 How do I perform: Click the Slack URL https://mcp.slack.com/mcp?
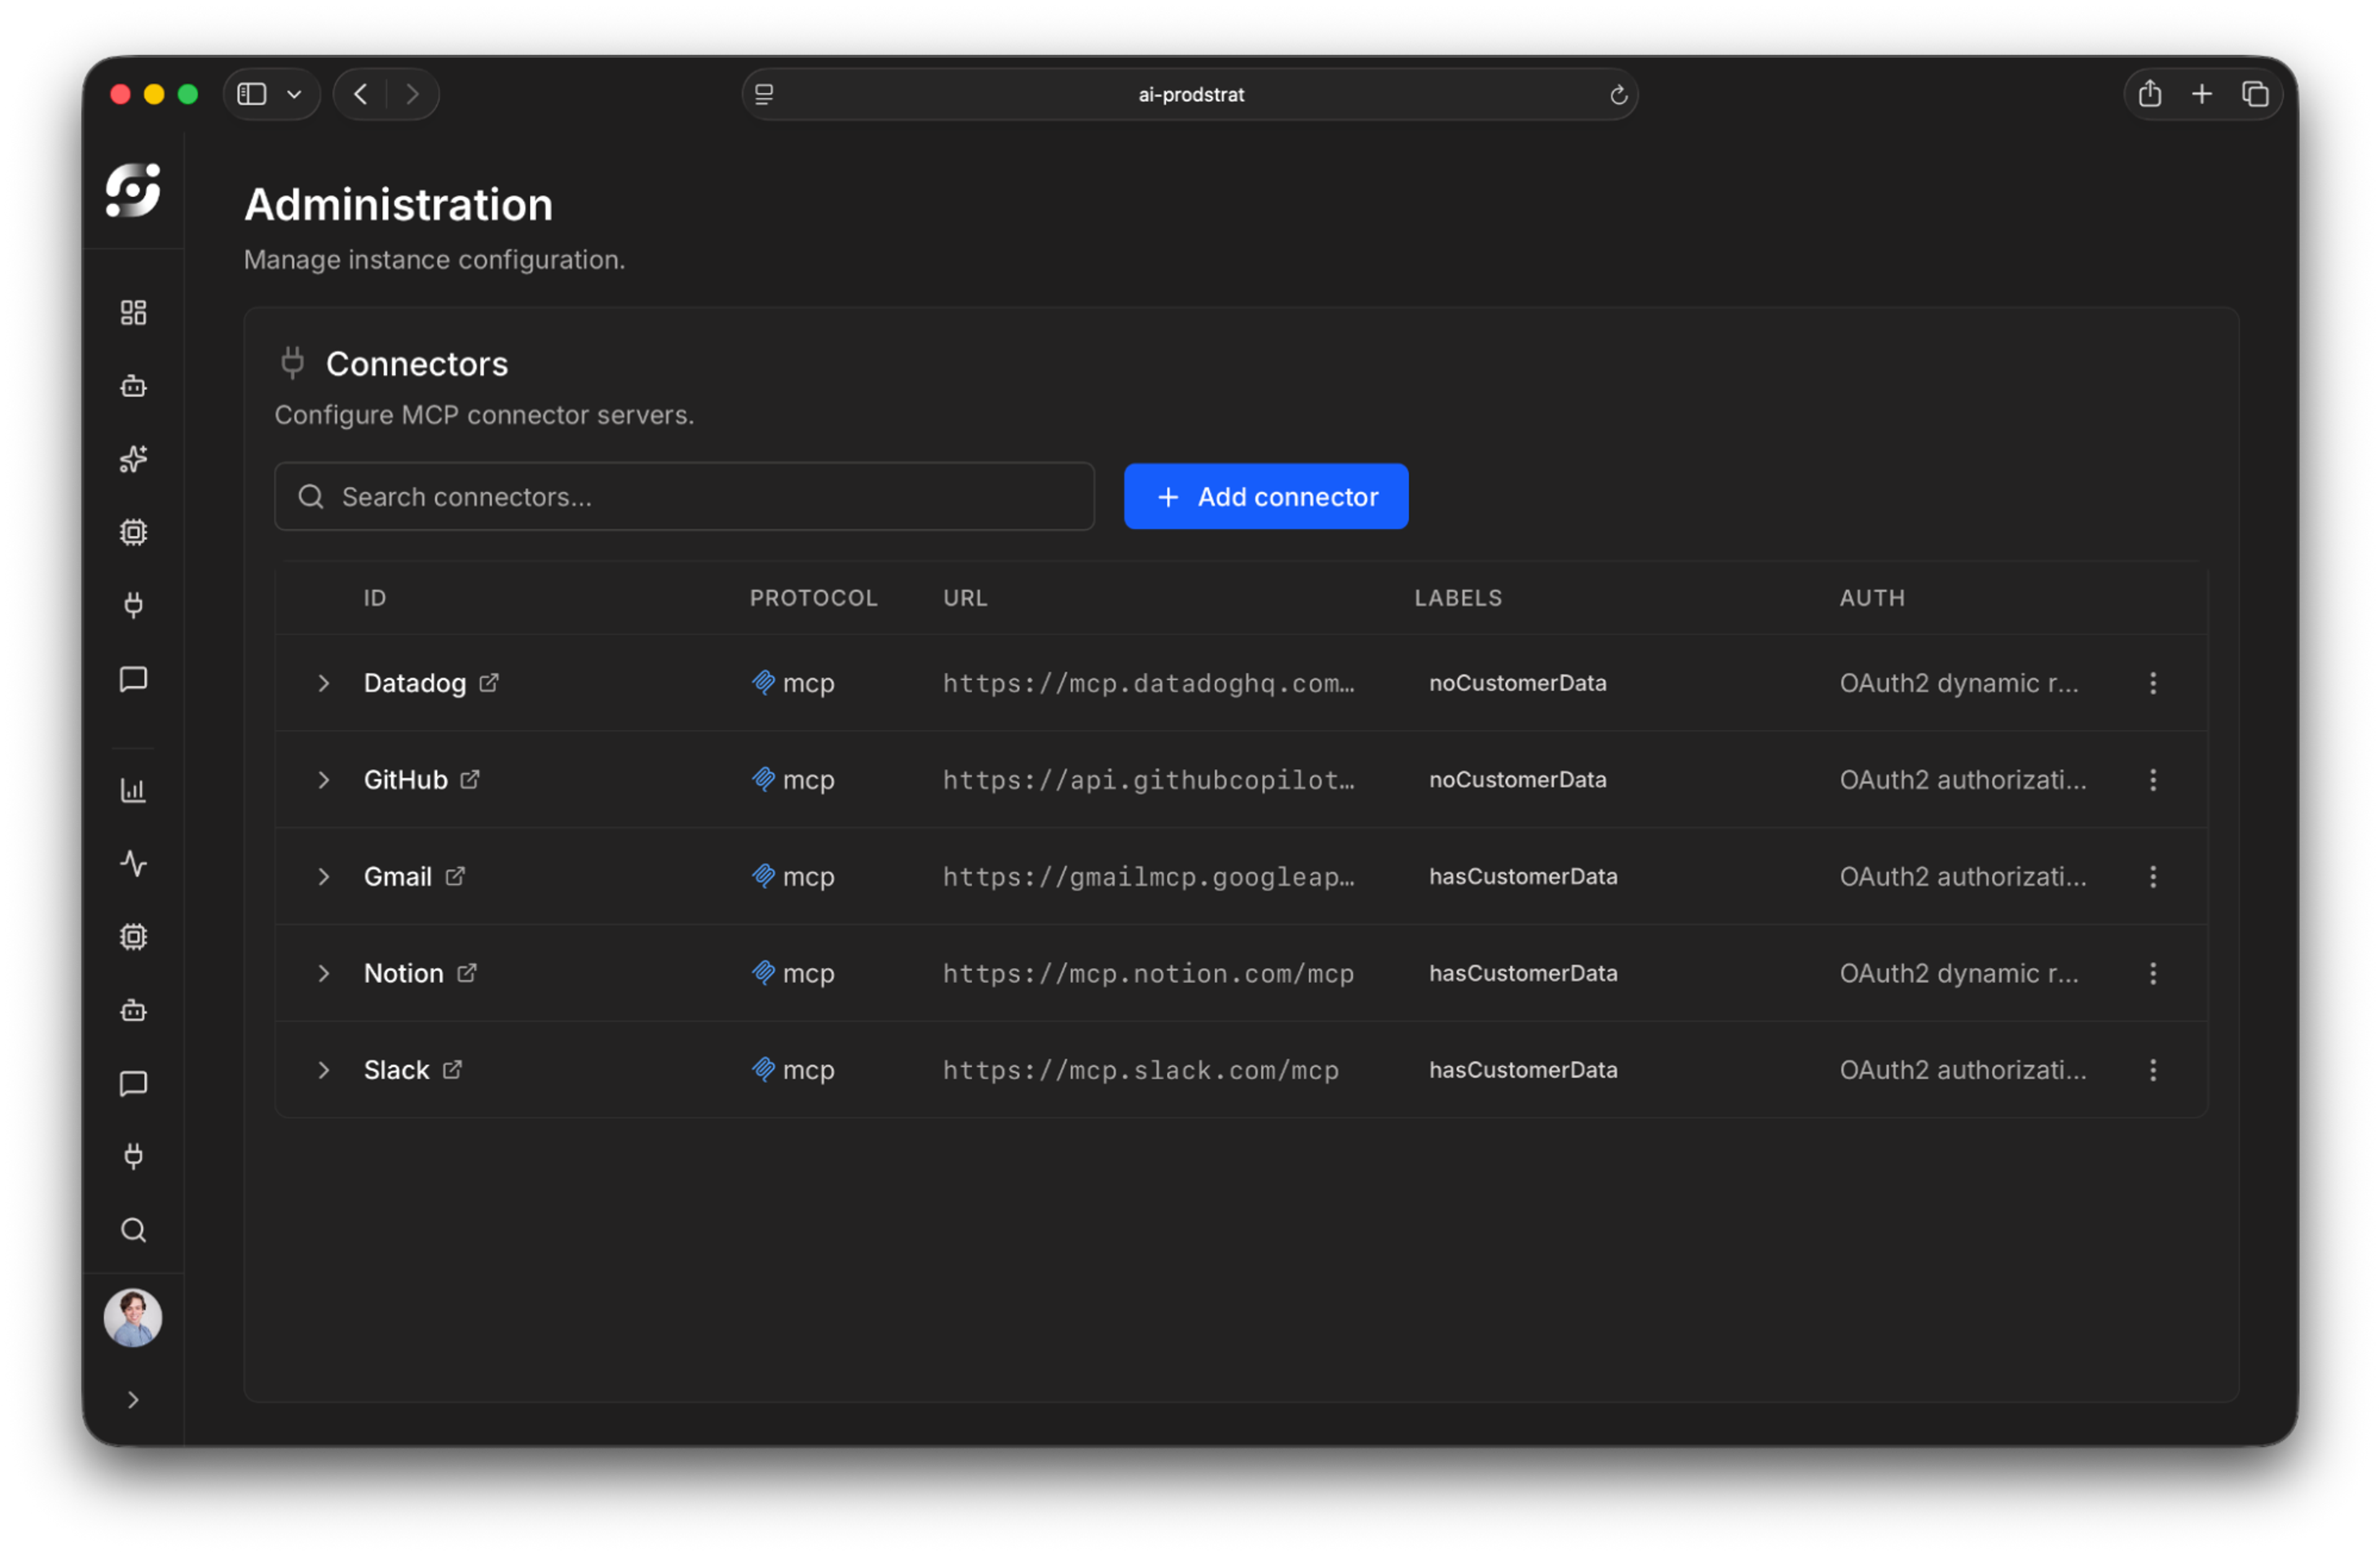coord(1140,1070)
